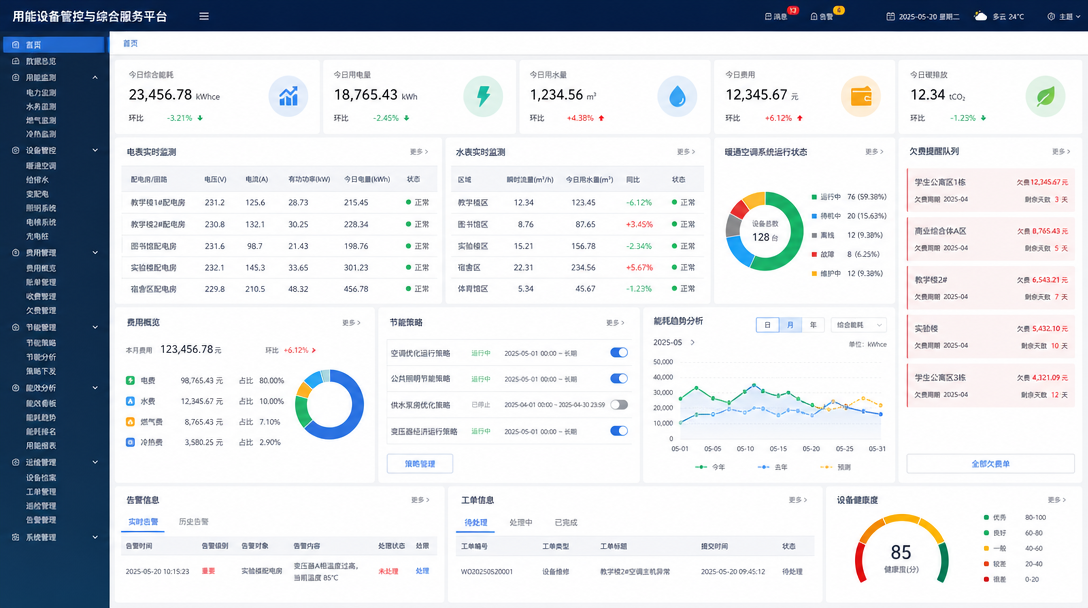Click the green leaf 今日碳排放 icon
Screen dimensions: 1088x608
pyautogui.click(x=1045, y=96)
